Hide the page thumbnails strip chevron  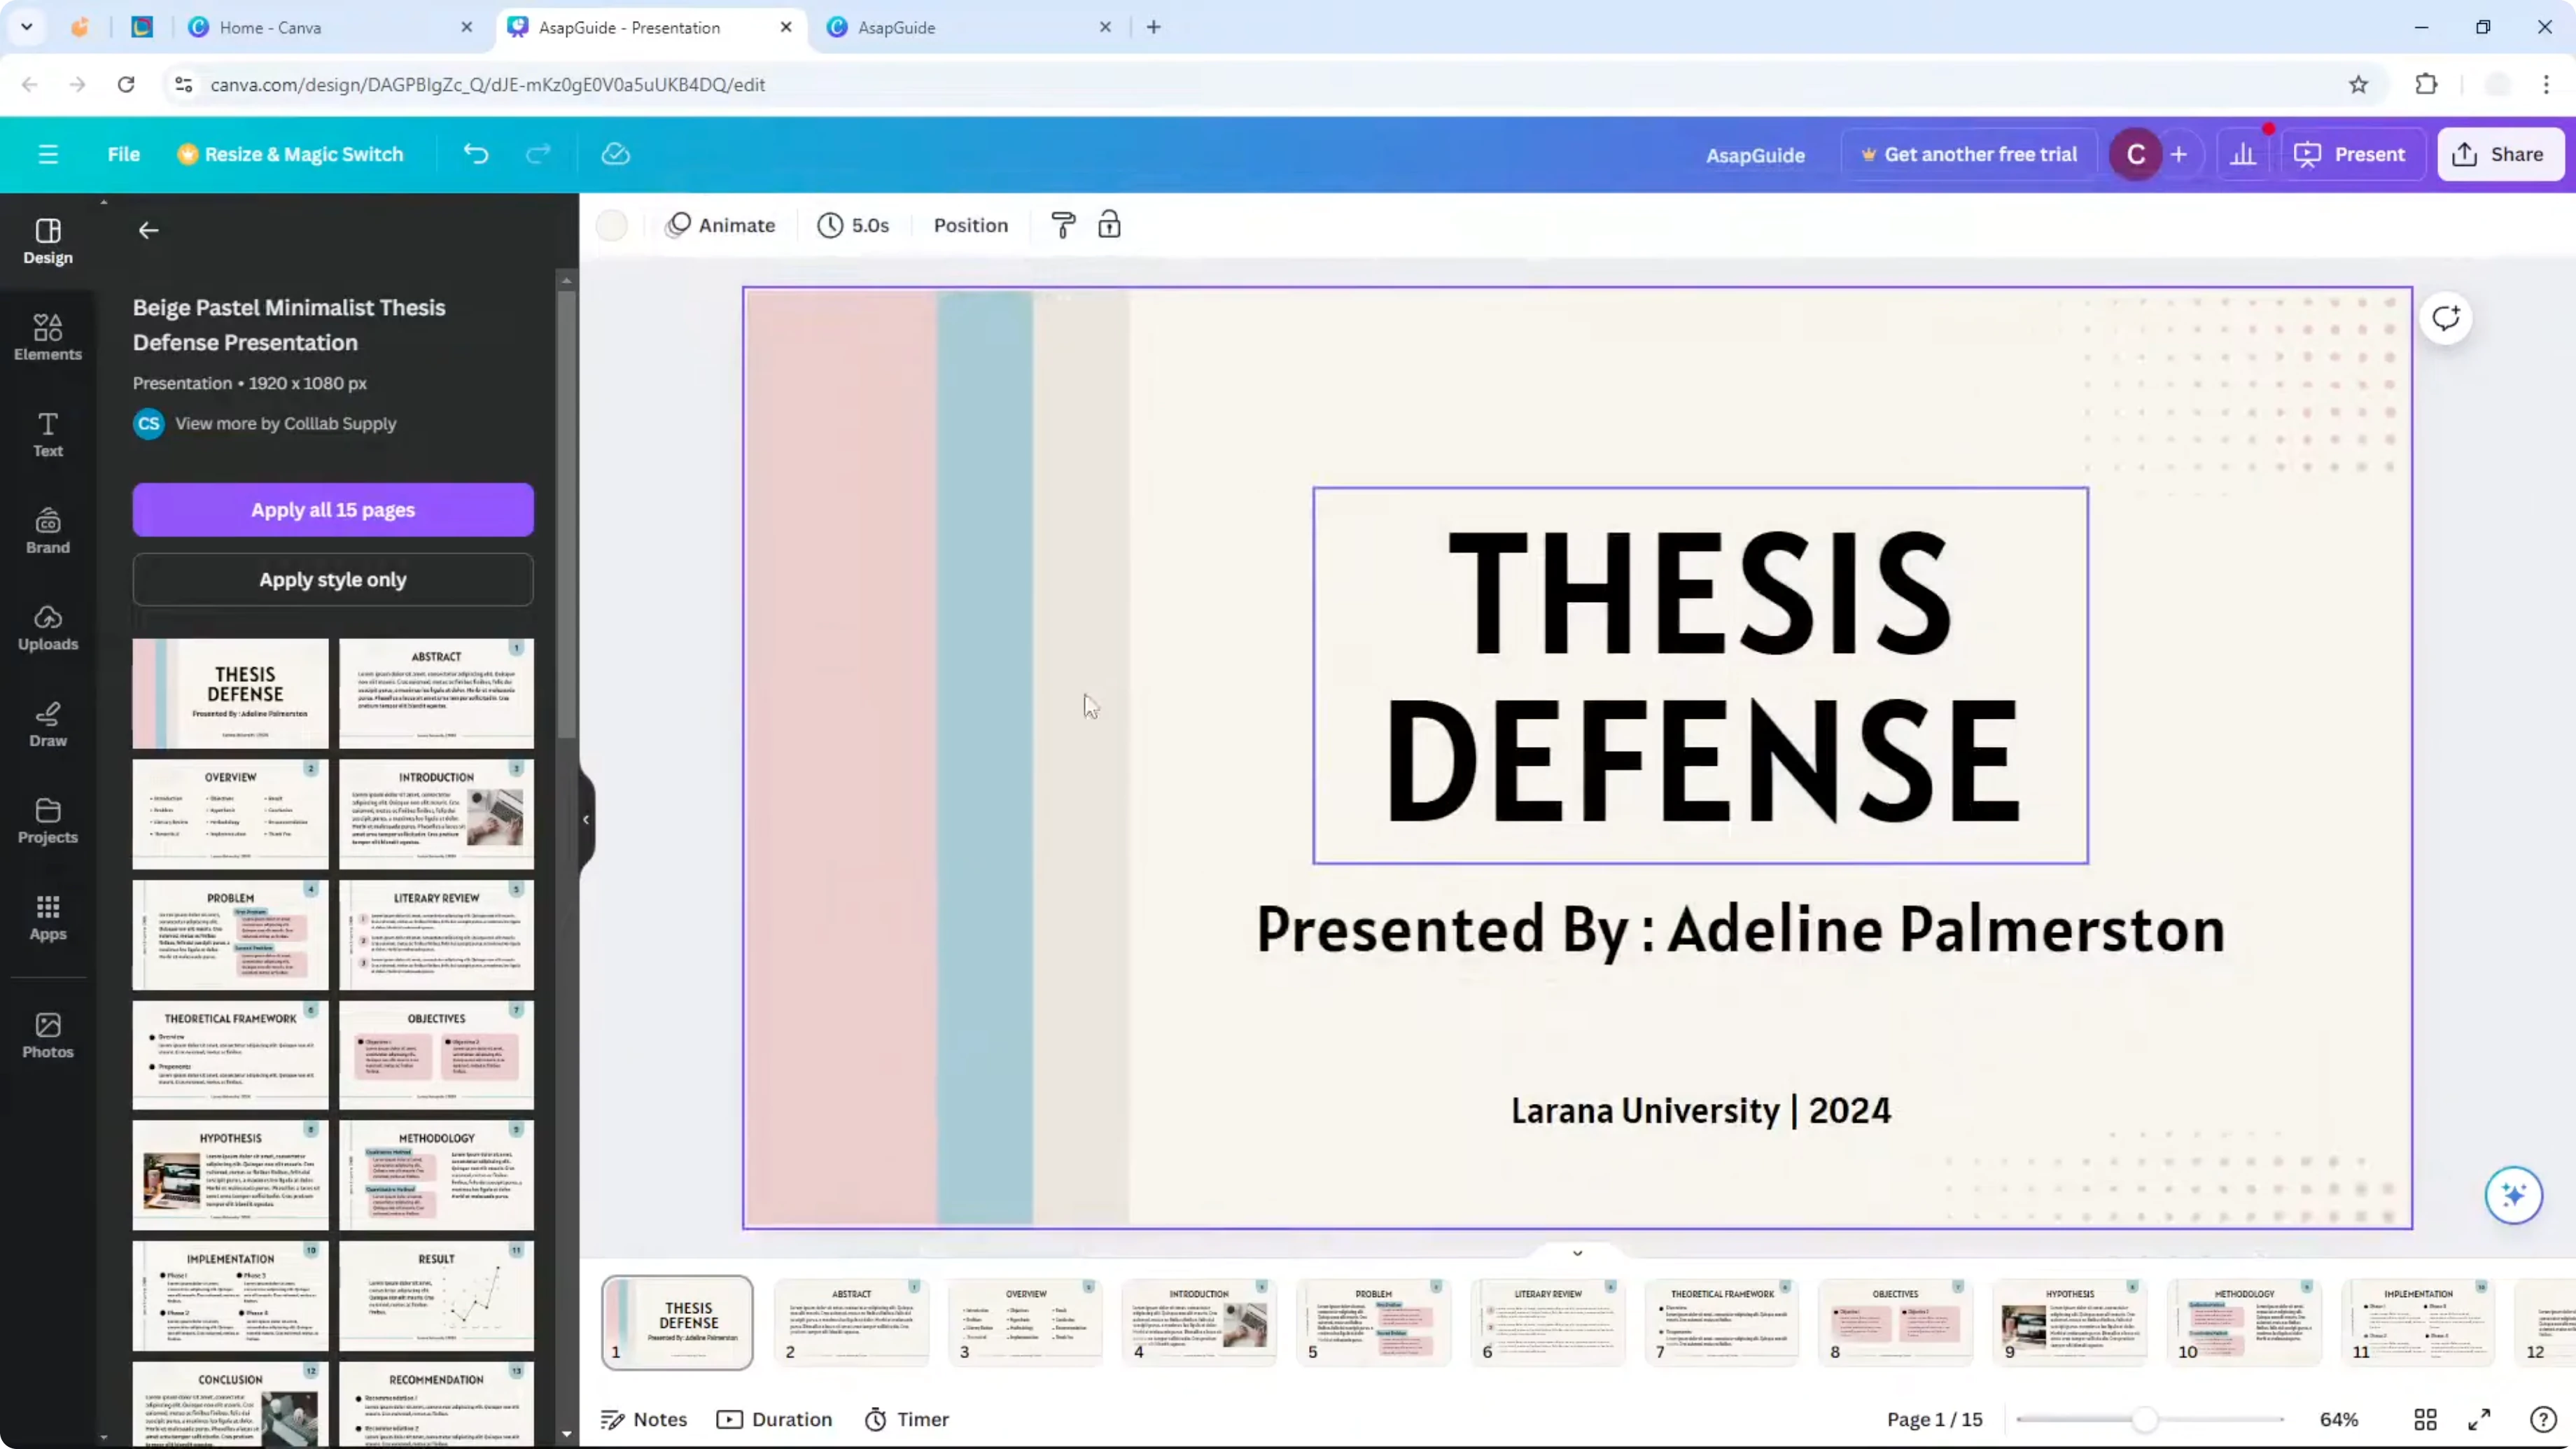pos(1577,1253)
